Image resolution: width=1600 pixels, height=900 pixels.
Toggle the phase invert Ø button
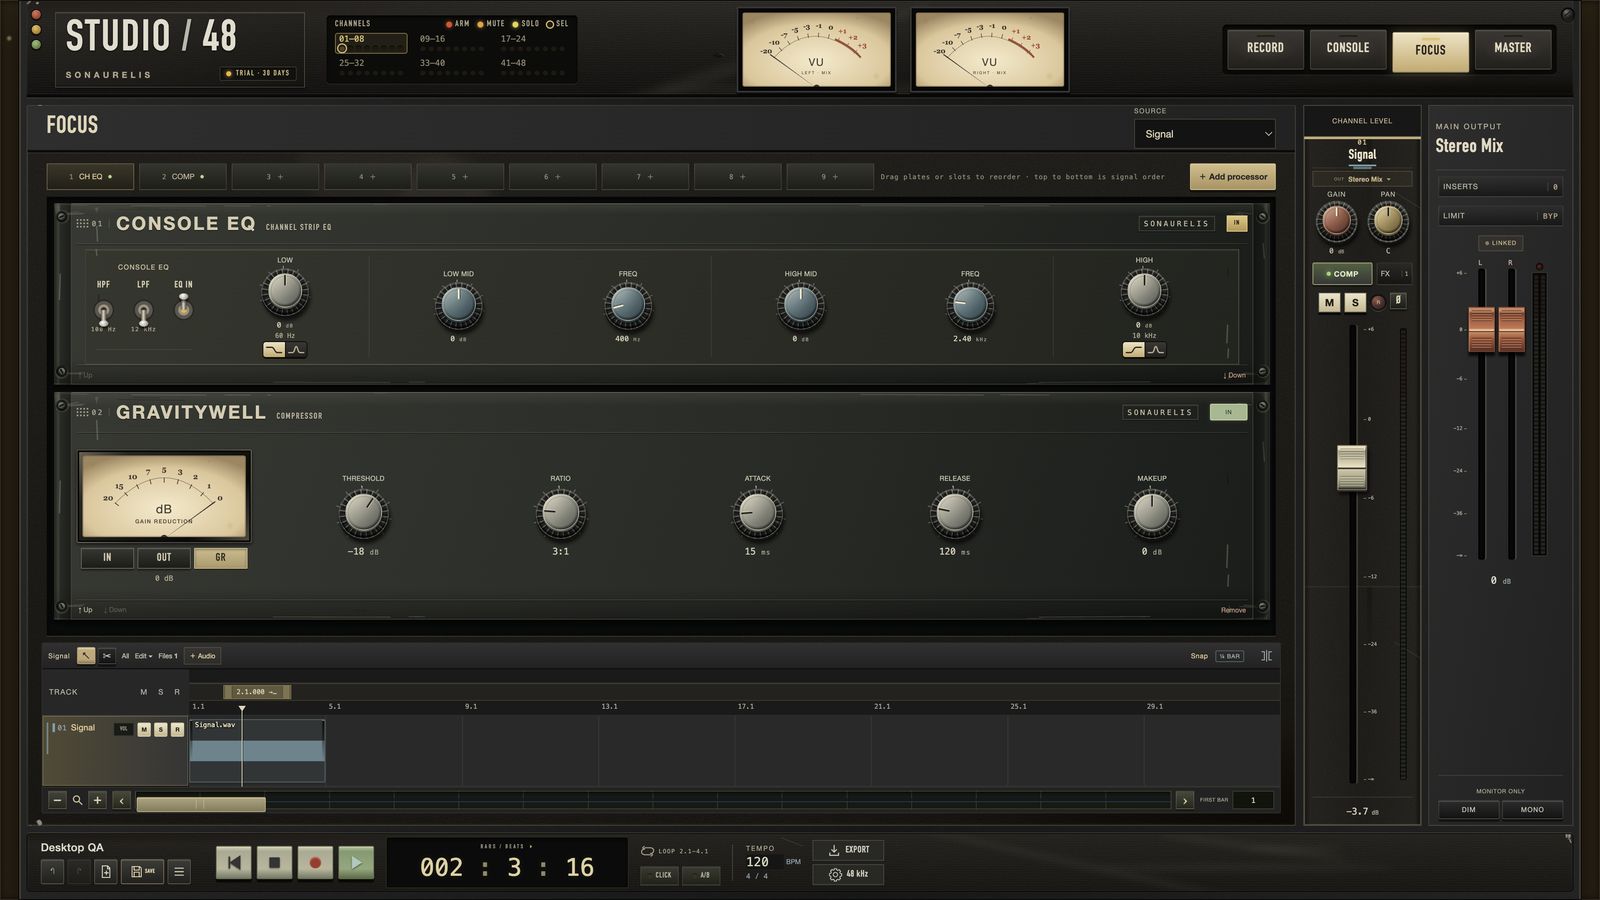pos(1398,301)
